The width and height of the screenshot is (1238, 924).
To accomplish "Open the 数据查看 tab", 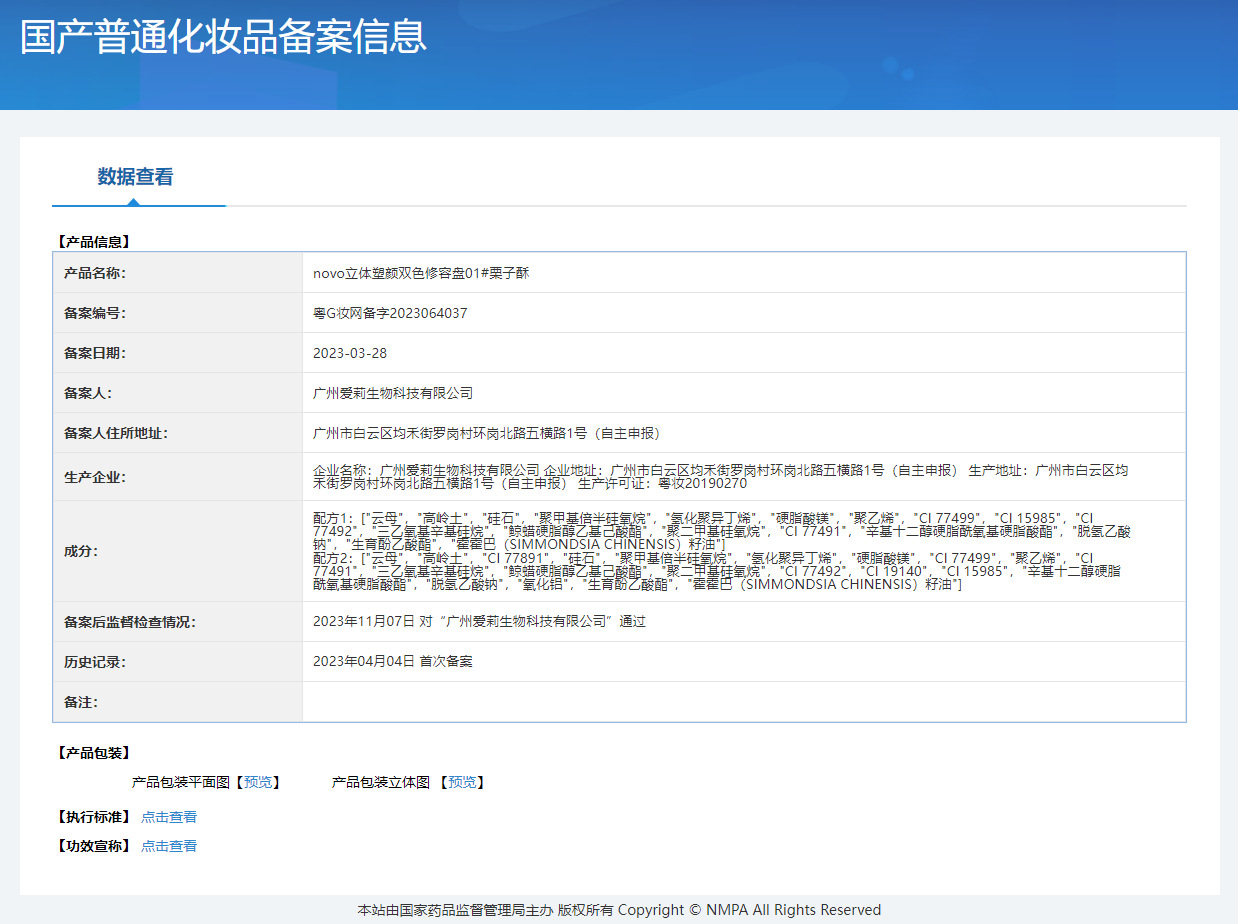I will [x=136, y=177].
